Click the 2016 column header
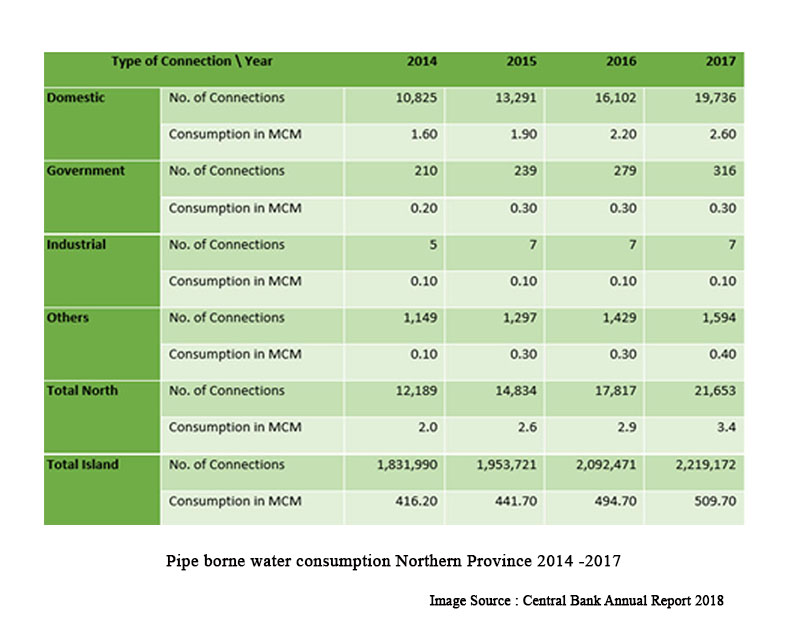The width and height of the screenshot is (787, 617). point(621,61)
